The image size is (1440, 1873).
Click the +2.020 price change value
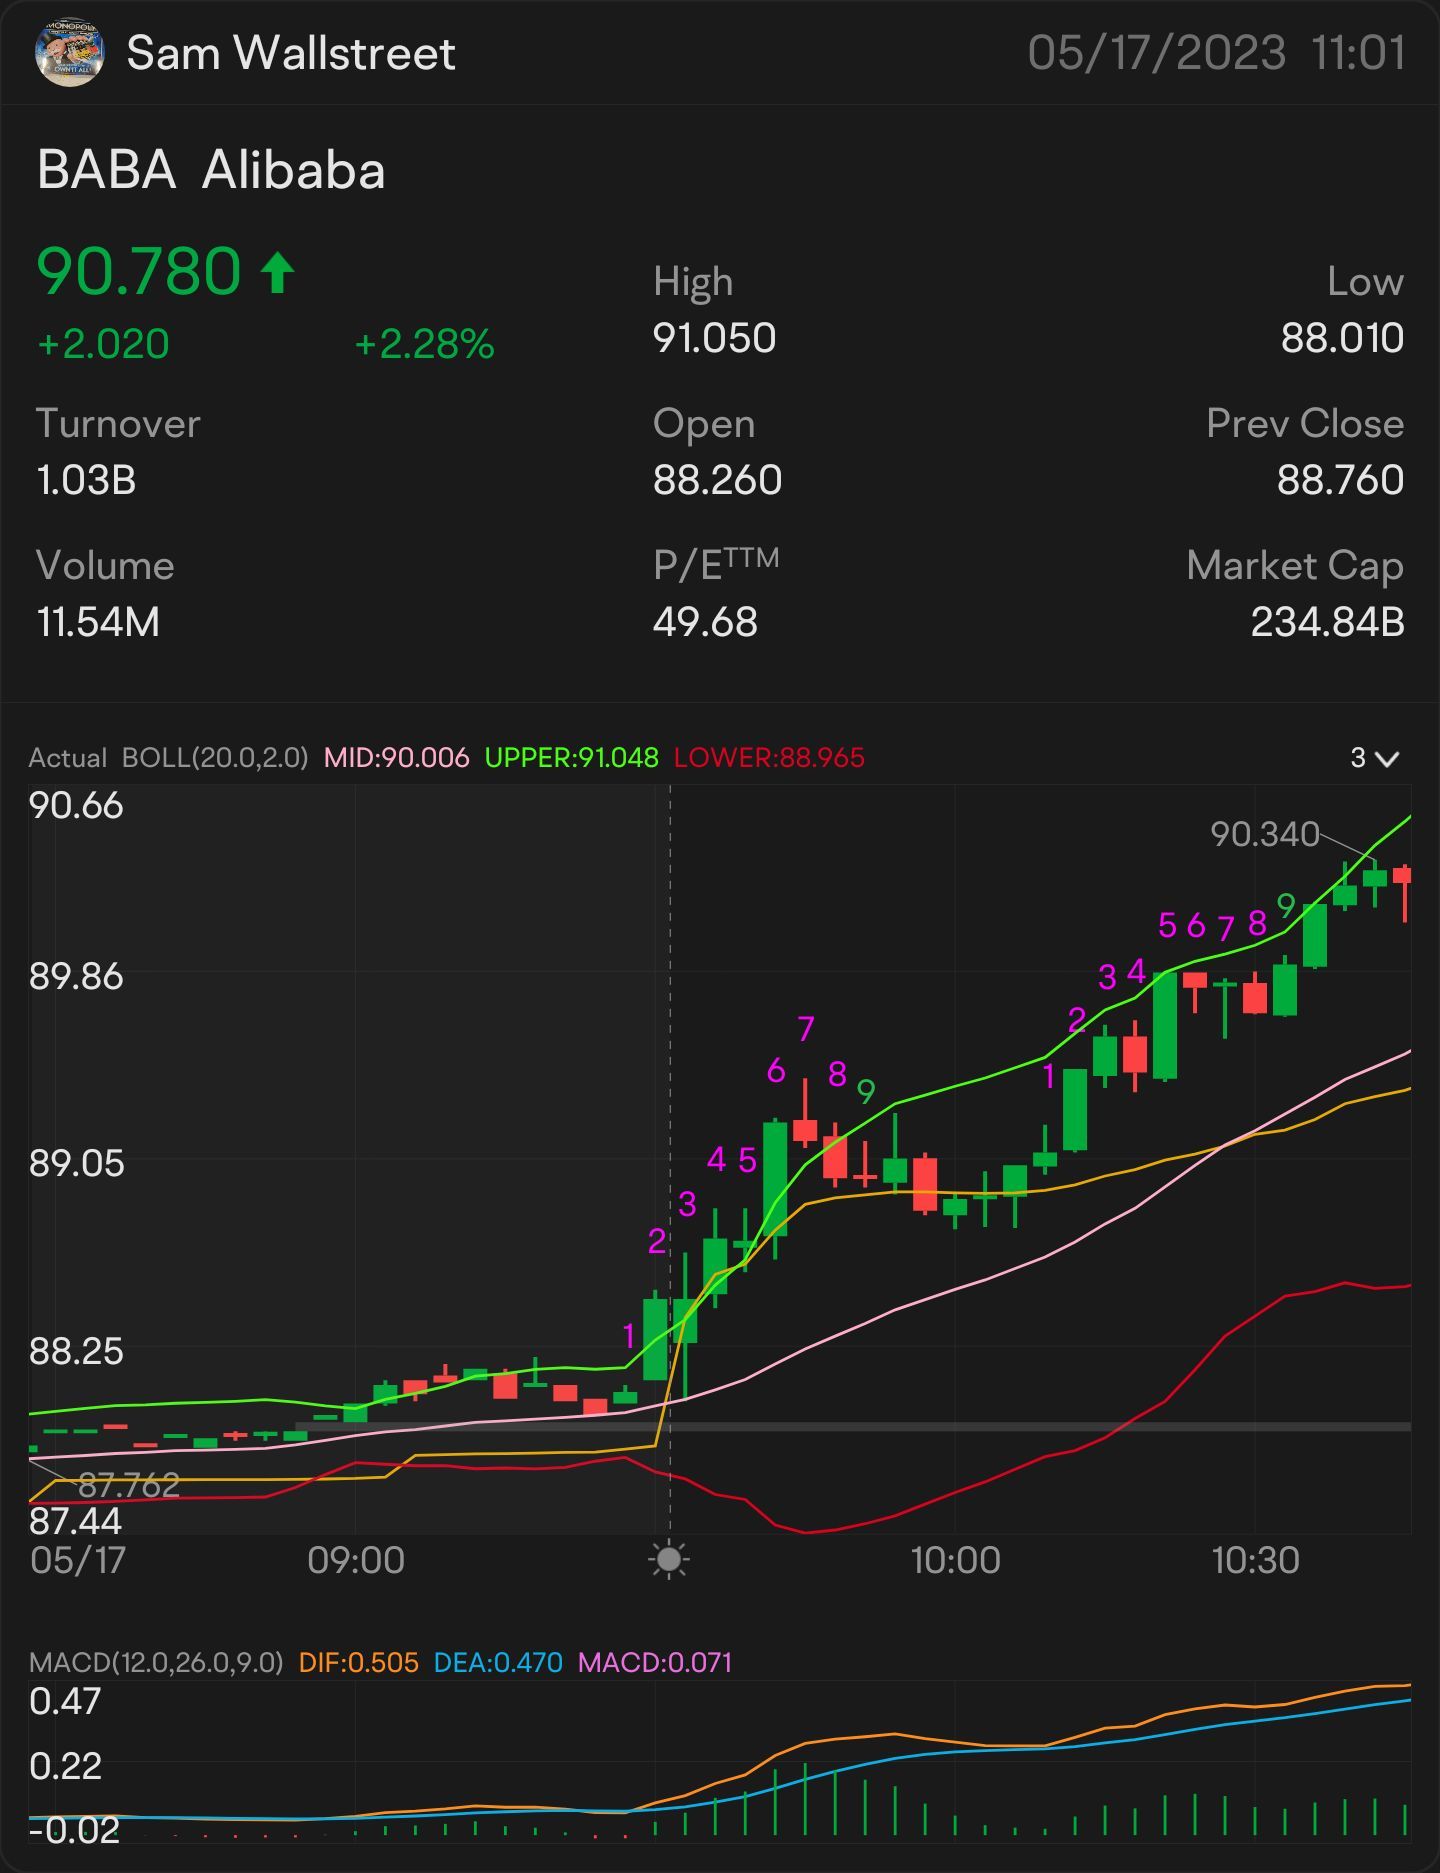click(x=103, y=344)
